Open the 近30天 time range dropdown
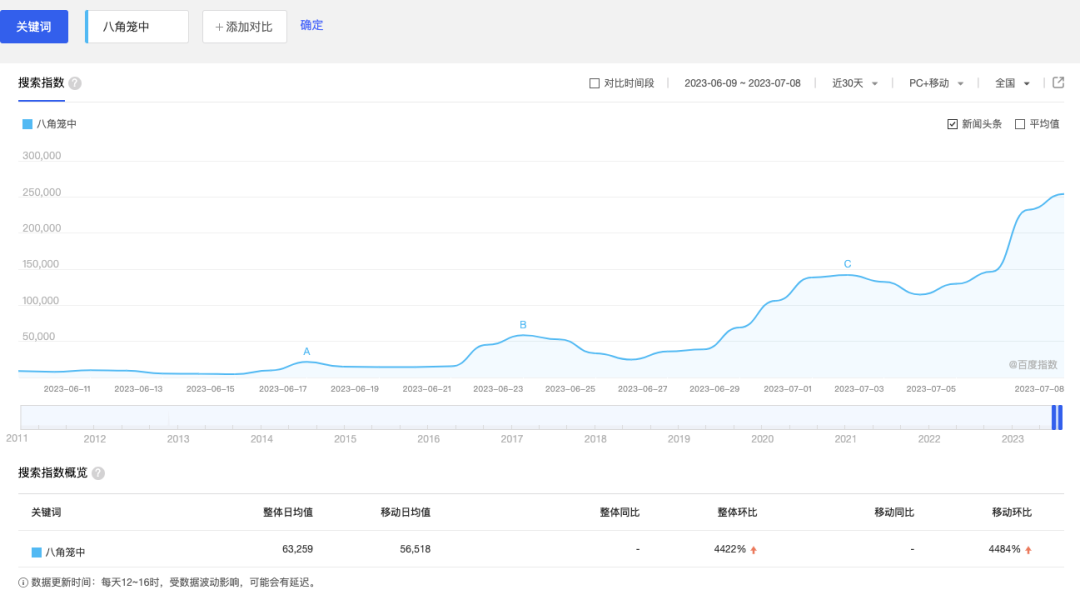This screenshot has width=1080, height=605. [x=855, y=84]
